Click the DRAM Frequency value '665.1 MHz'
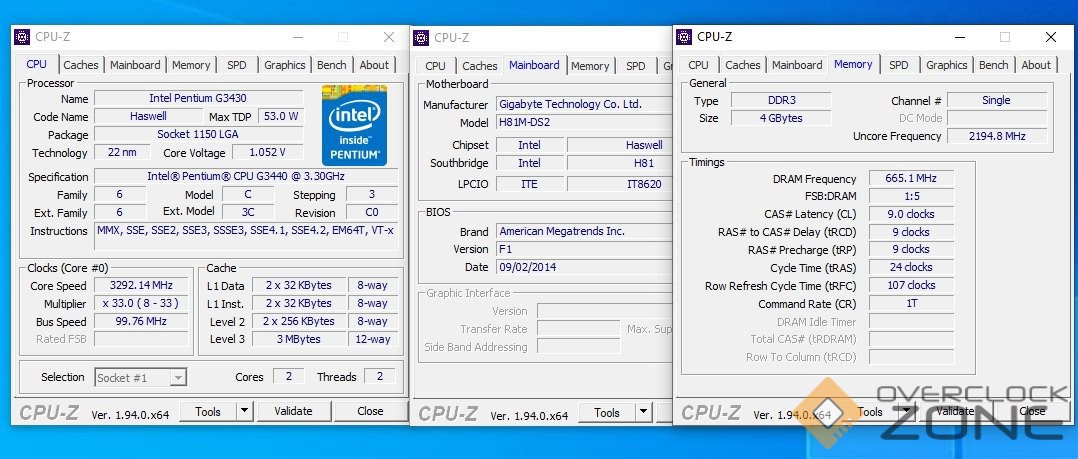This screenshot has height=459, width=1078. click(911, 179)
